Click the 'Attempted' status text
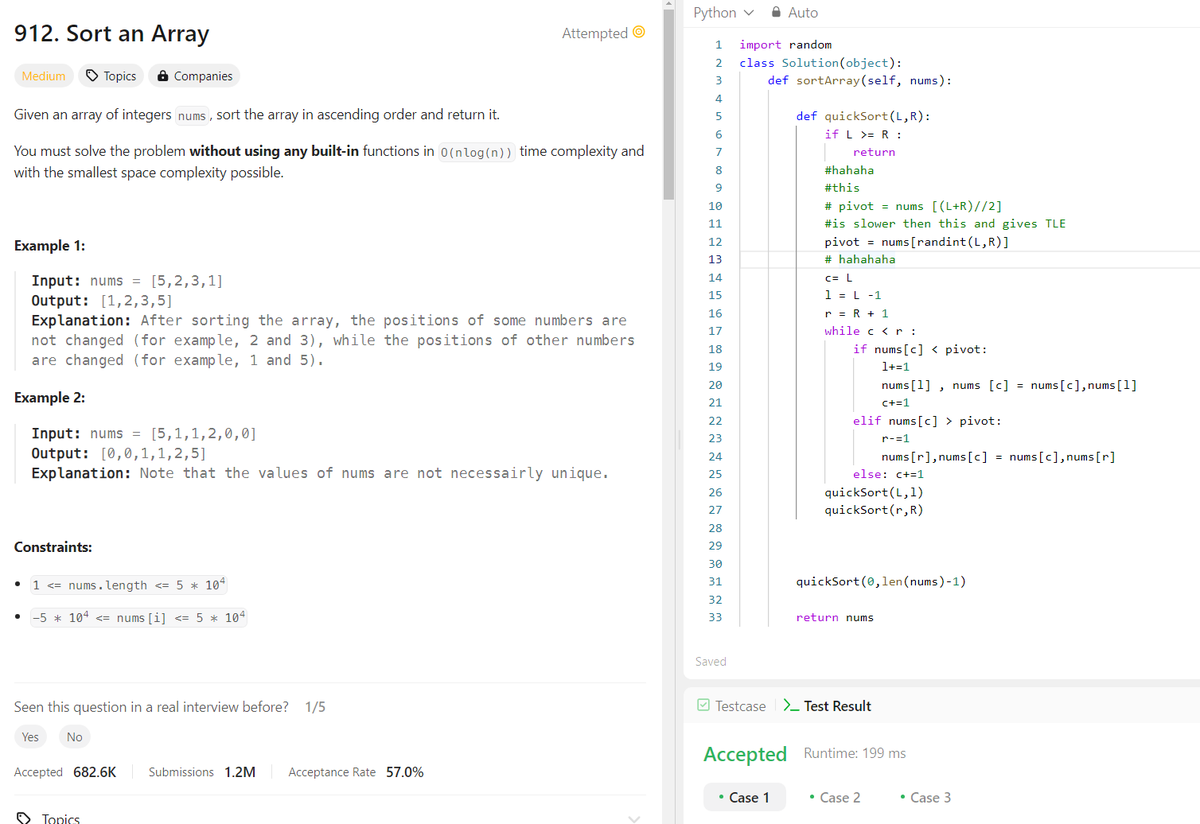Viewport: 1200px width, 824px height. 595,33
